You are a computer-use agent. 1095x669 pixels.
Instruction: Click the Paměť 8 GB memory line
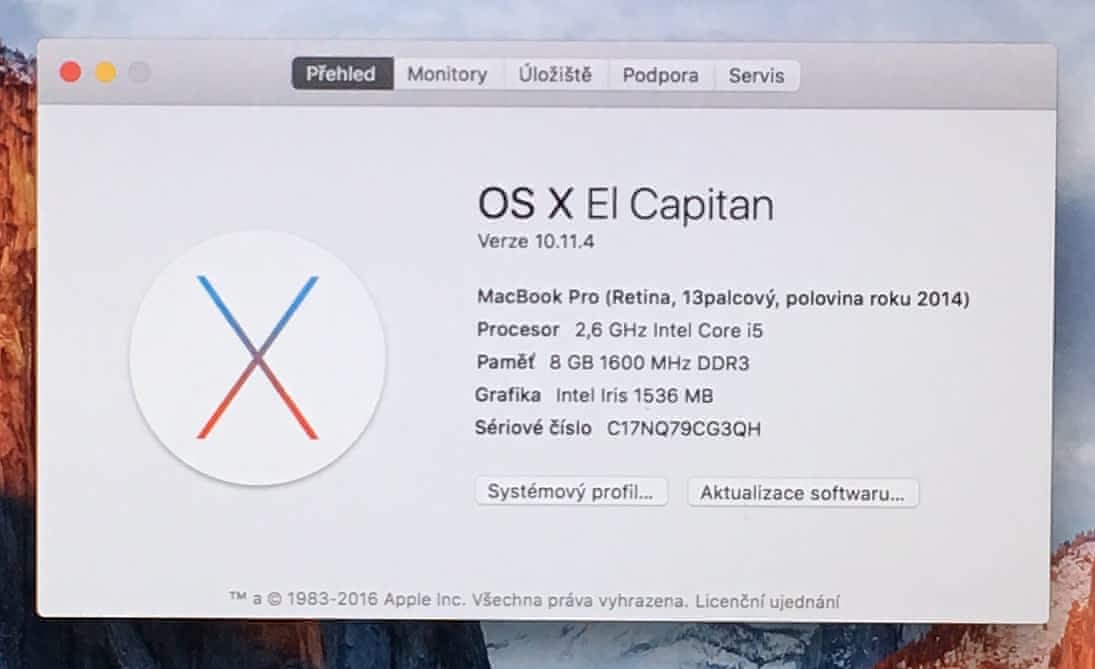point(612,362)
